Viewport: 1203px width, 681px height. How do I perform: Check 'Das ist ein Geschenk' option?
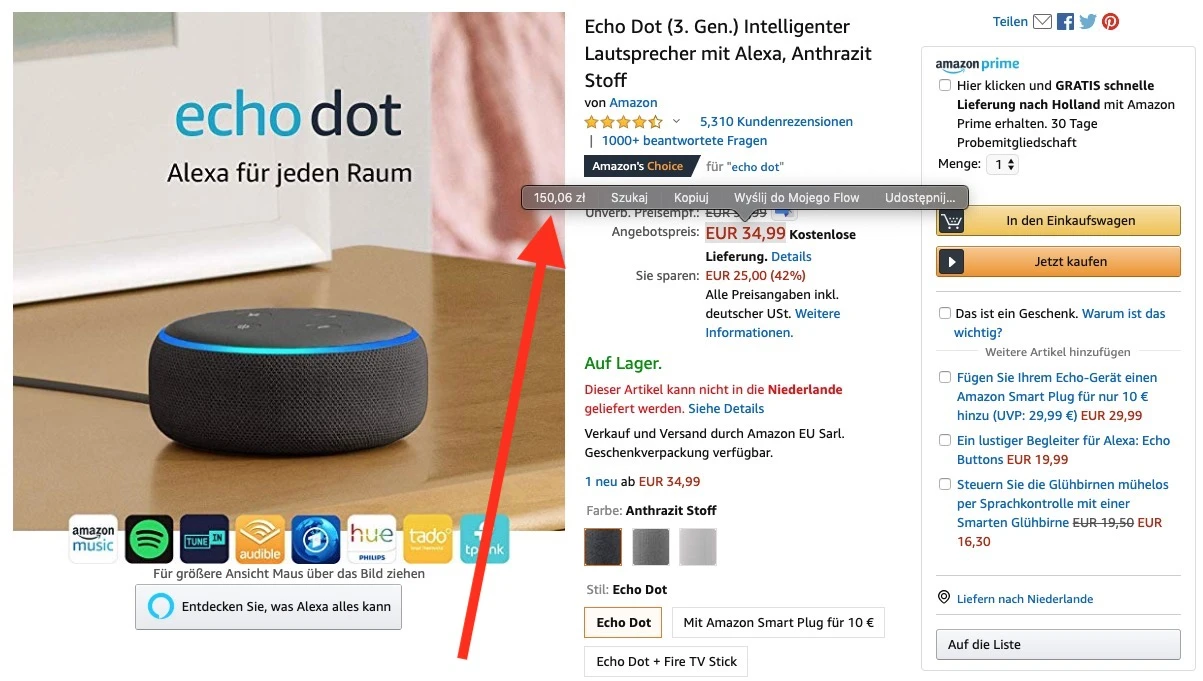point(945,313)
